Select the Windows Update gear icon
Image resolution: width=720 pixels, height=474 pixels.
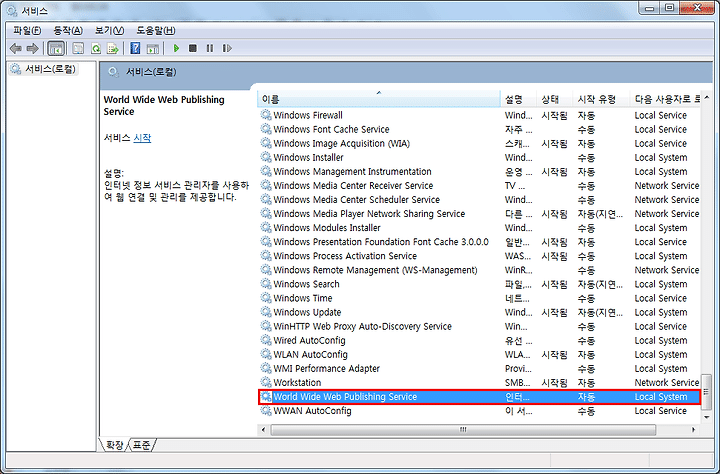(x=266, y=312)
